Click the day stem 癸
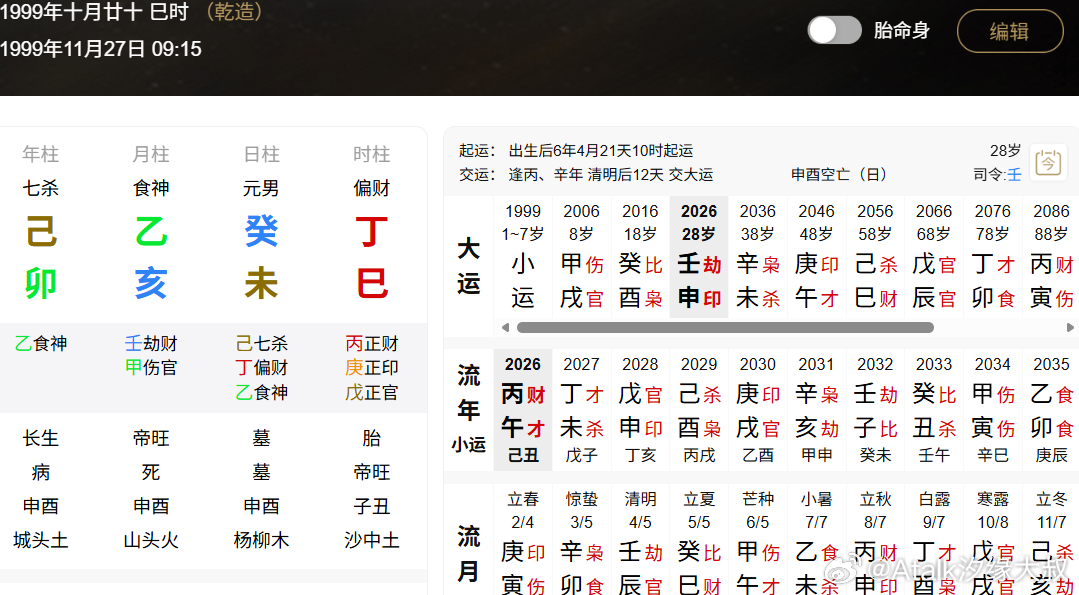The width and height of the screenshot is (1079, 595). (261, 232)
